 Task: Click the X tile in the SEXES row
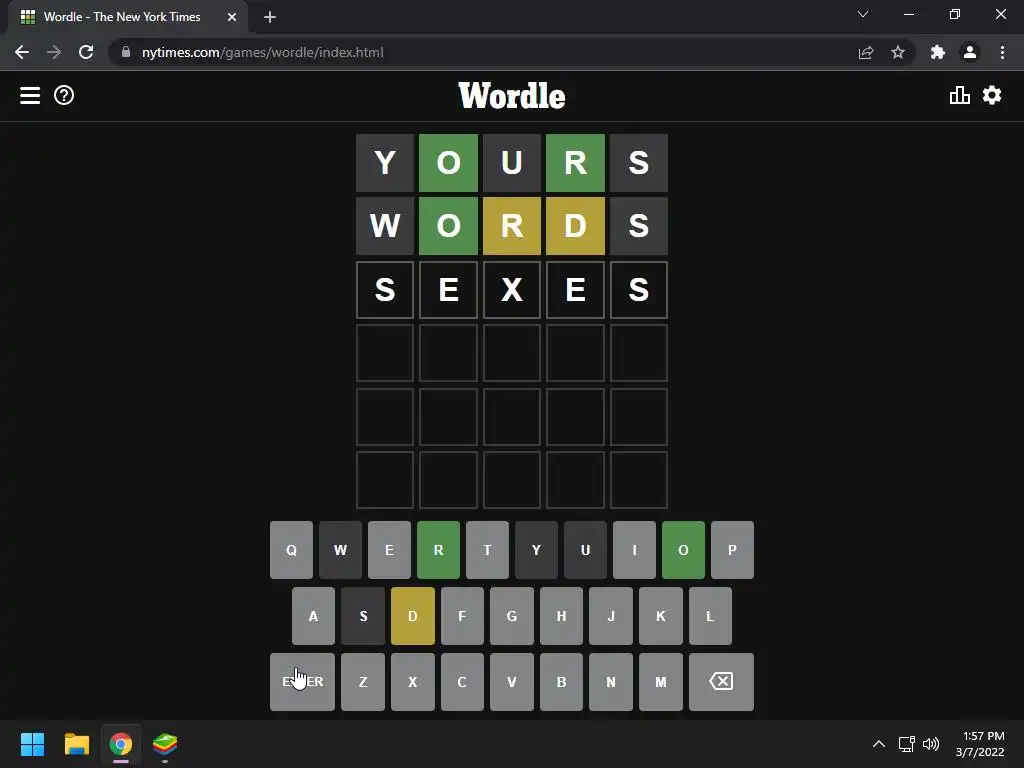click(512, 289)
